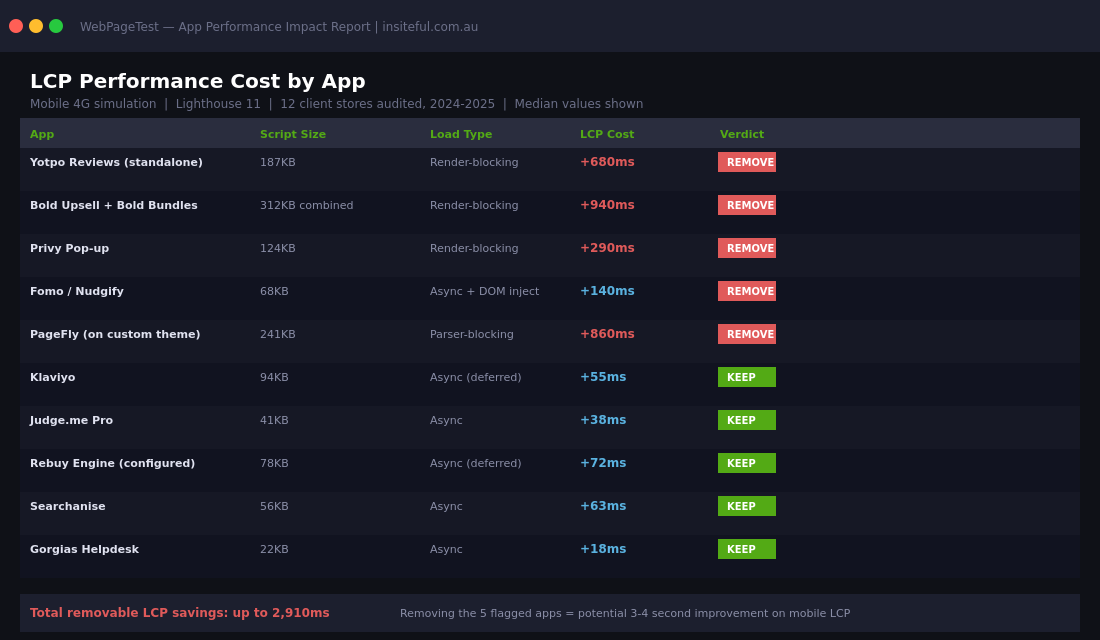Select the Rebuy Engine (configured) name
The width and height of the screenshot is (1100, 640).
point(112,463)
